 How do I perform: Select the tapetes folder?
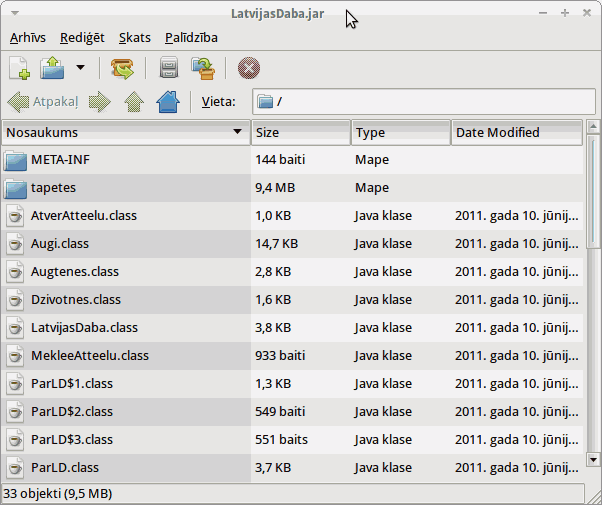click(x=292, y=188)
